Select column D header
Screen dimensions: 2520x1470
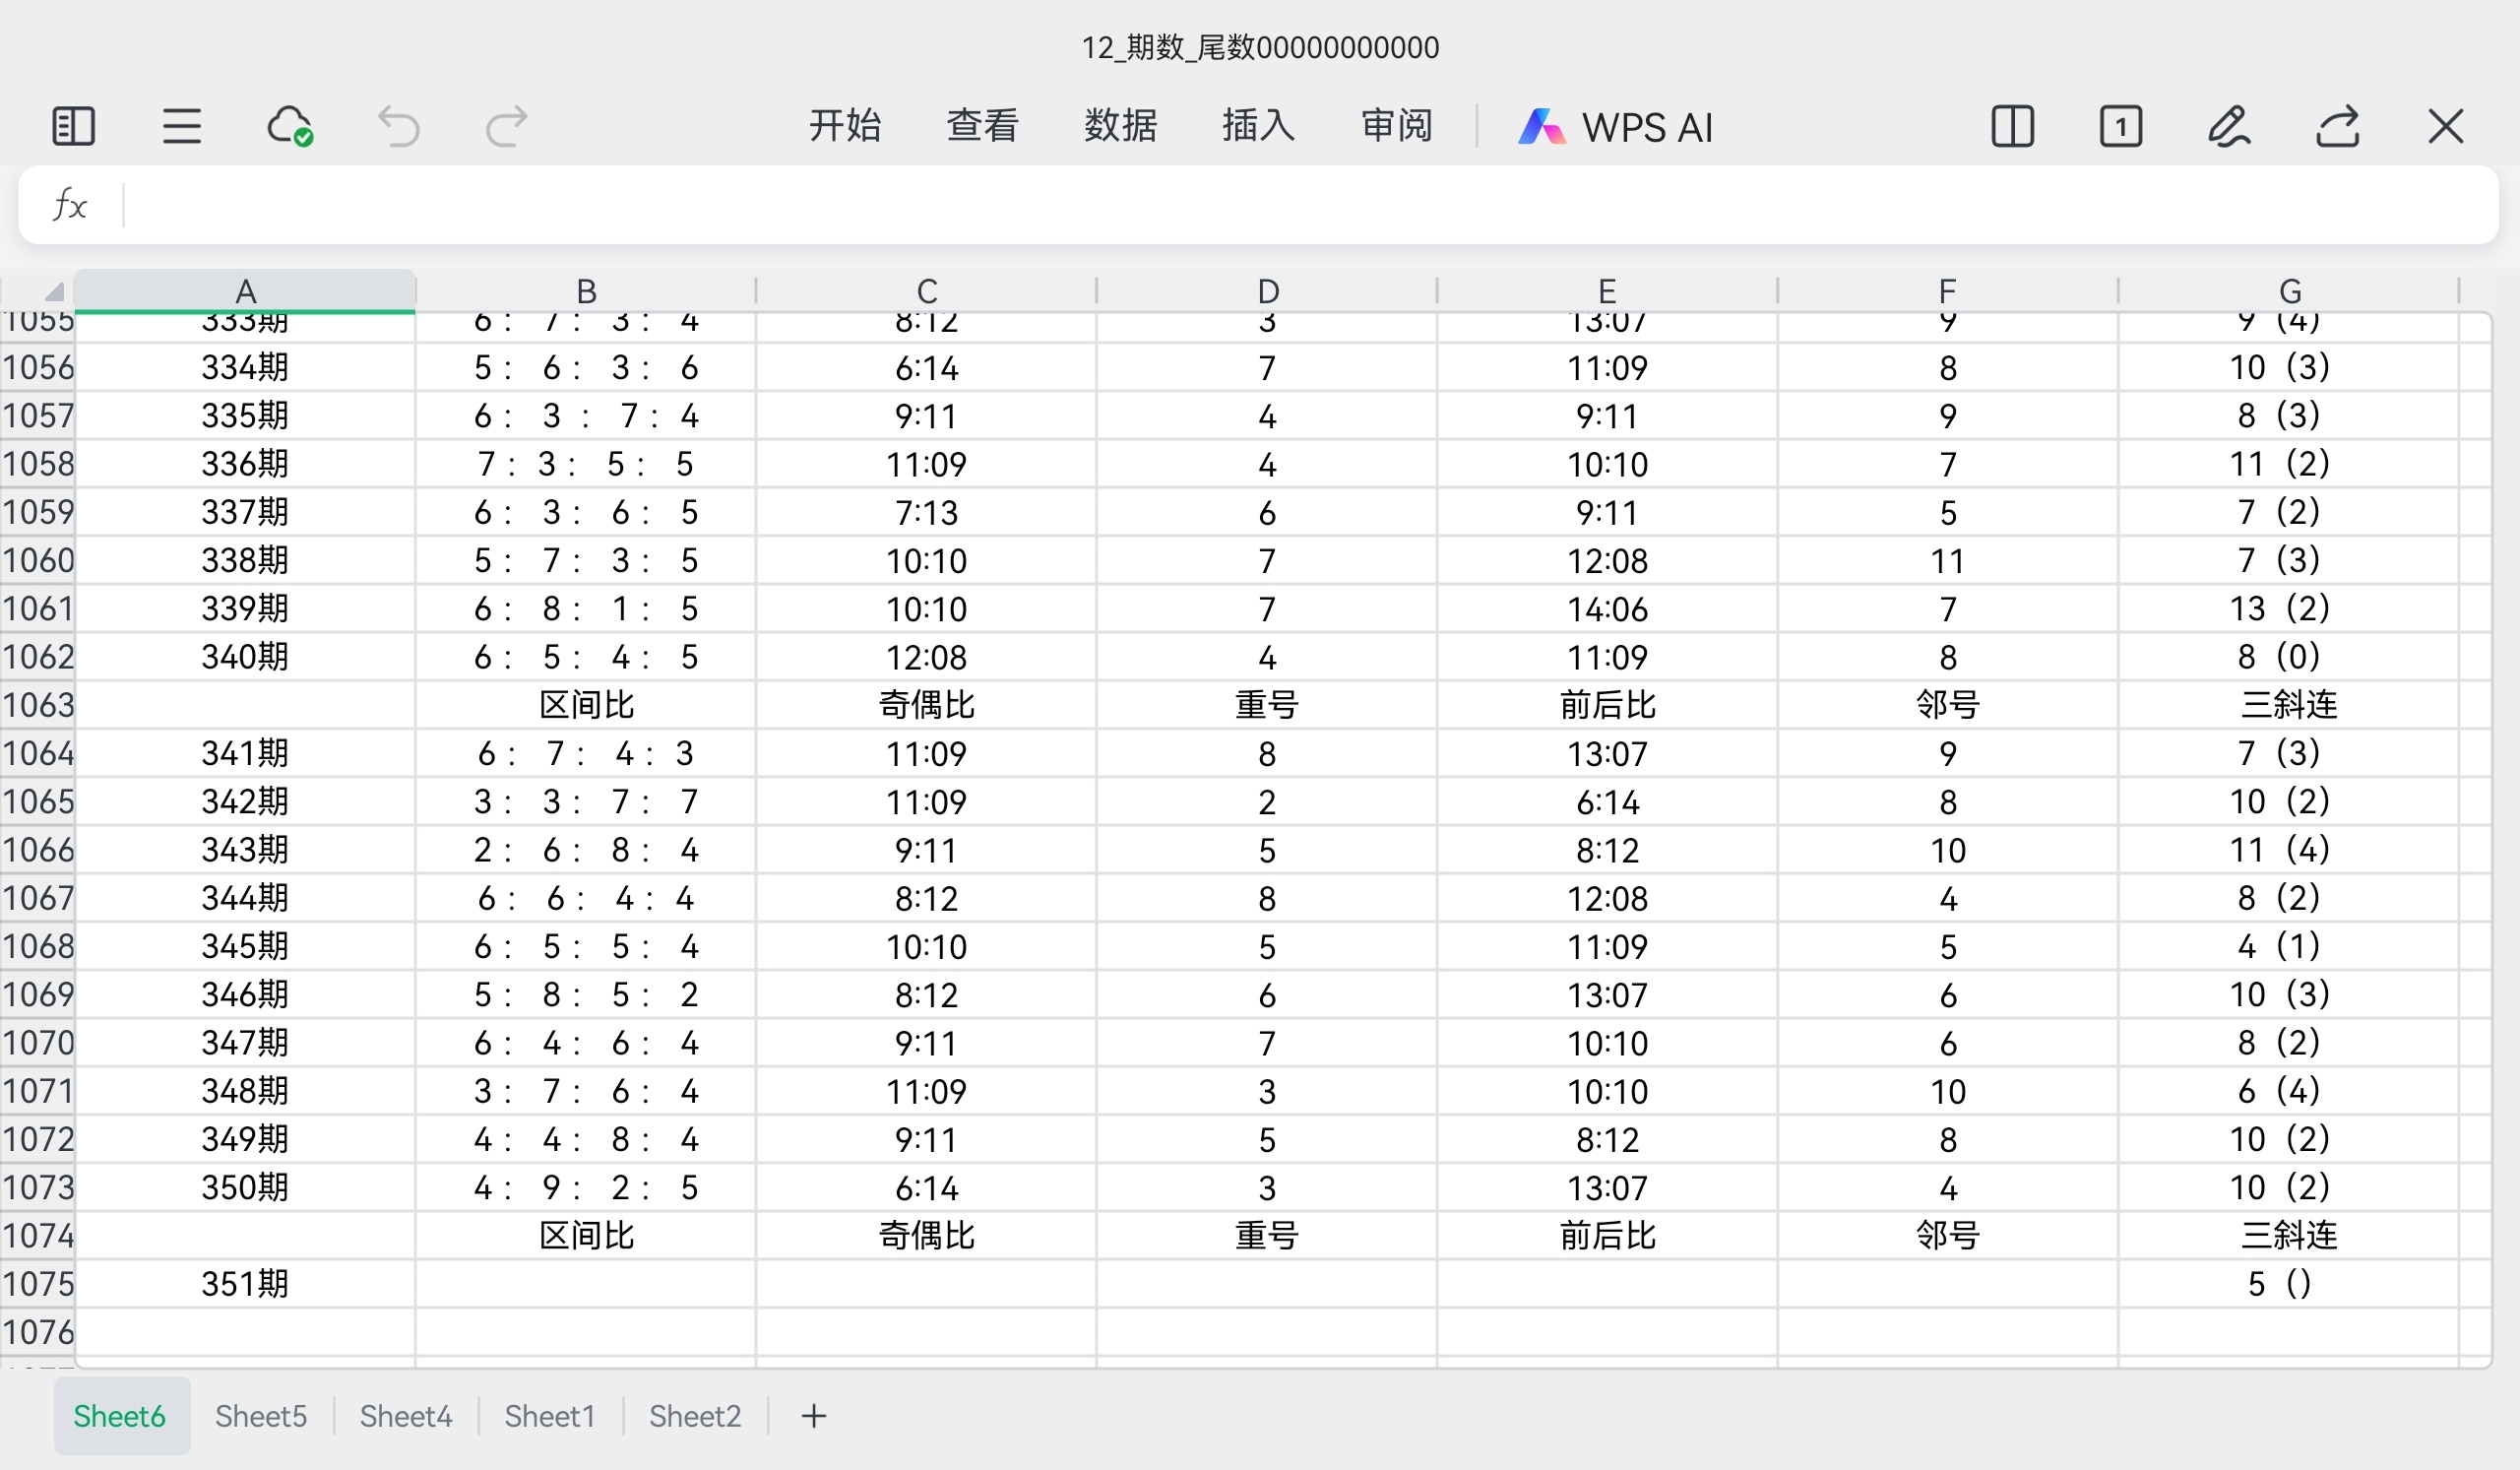pyautogui.click(x=1267, y=291)
